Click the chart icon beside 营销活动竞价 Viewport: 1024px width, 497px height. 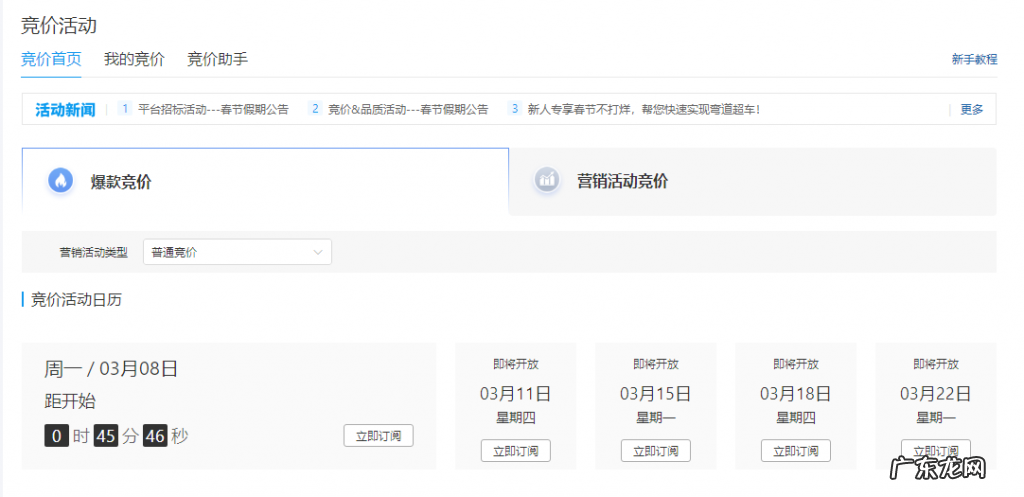(547, 180)
